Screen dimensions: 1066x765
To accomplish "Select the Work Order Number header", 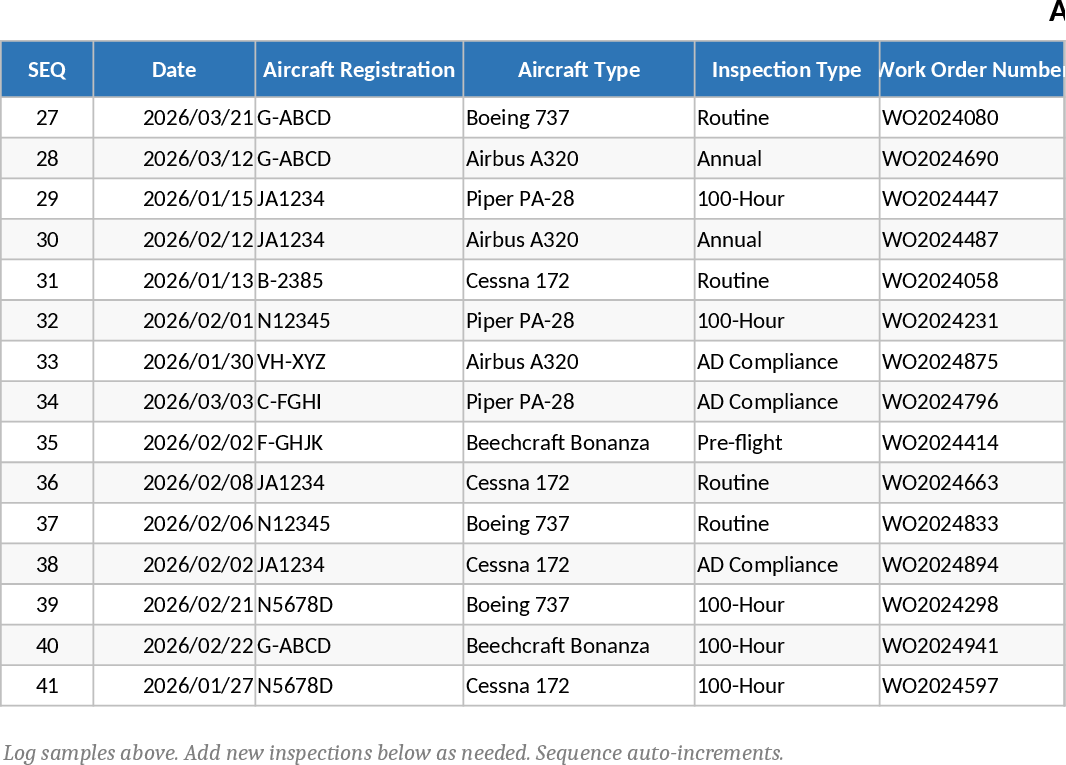I will pyautogui.click(x=971, y=70).
